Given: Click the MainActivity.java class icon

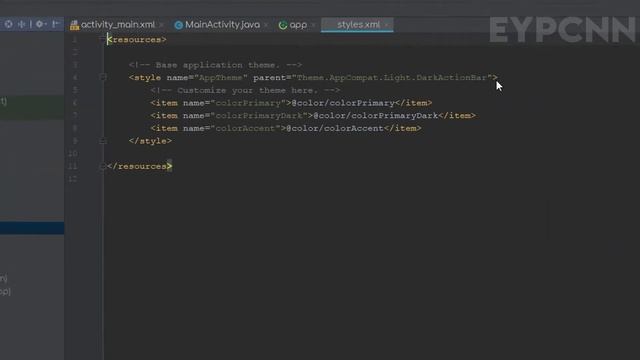Looking at the screenshot, I should (x=178, y=25).
